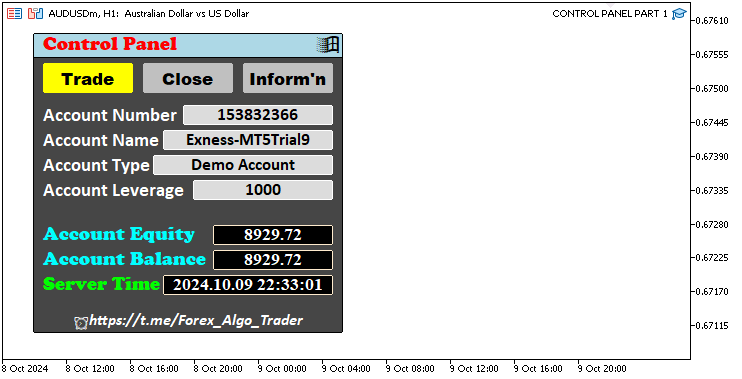Click the 0.67115 price scale label
Screen dimensions: 742x379
712,326
